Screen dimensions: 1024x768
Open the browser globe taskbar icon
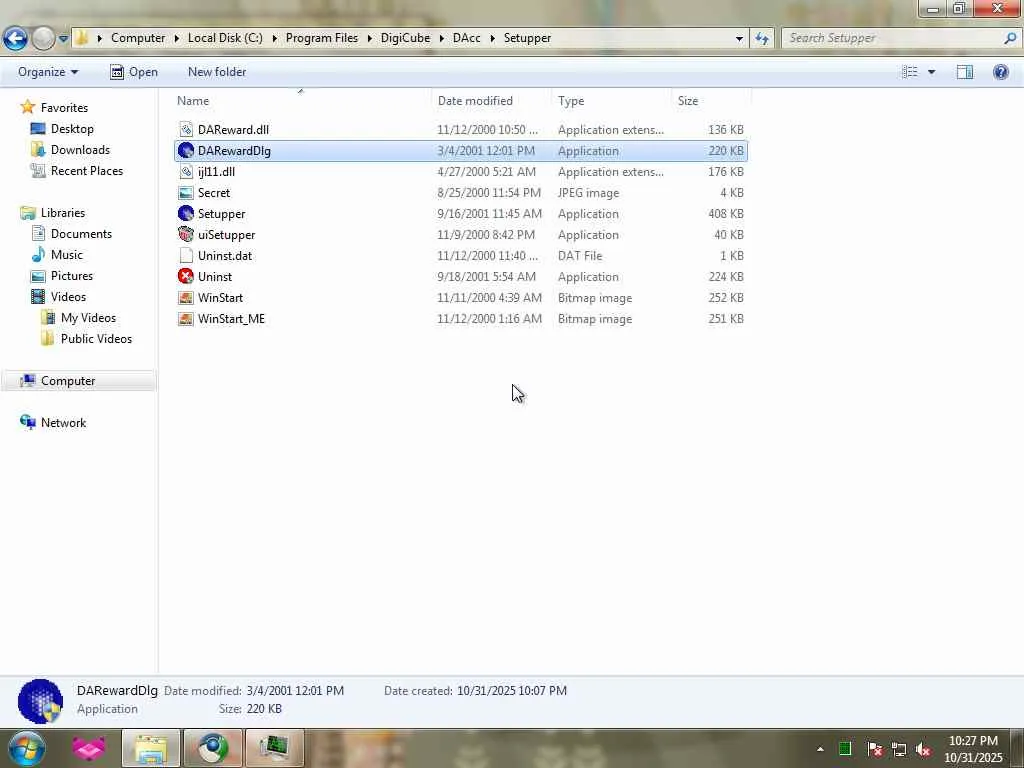(213, 748)
